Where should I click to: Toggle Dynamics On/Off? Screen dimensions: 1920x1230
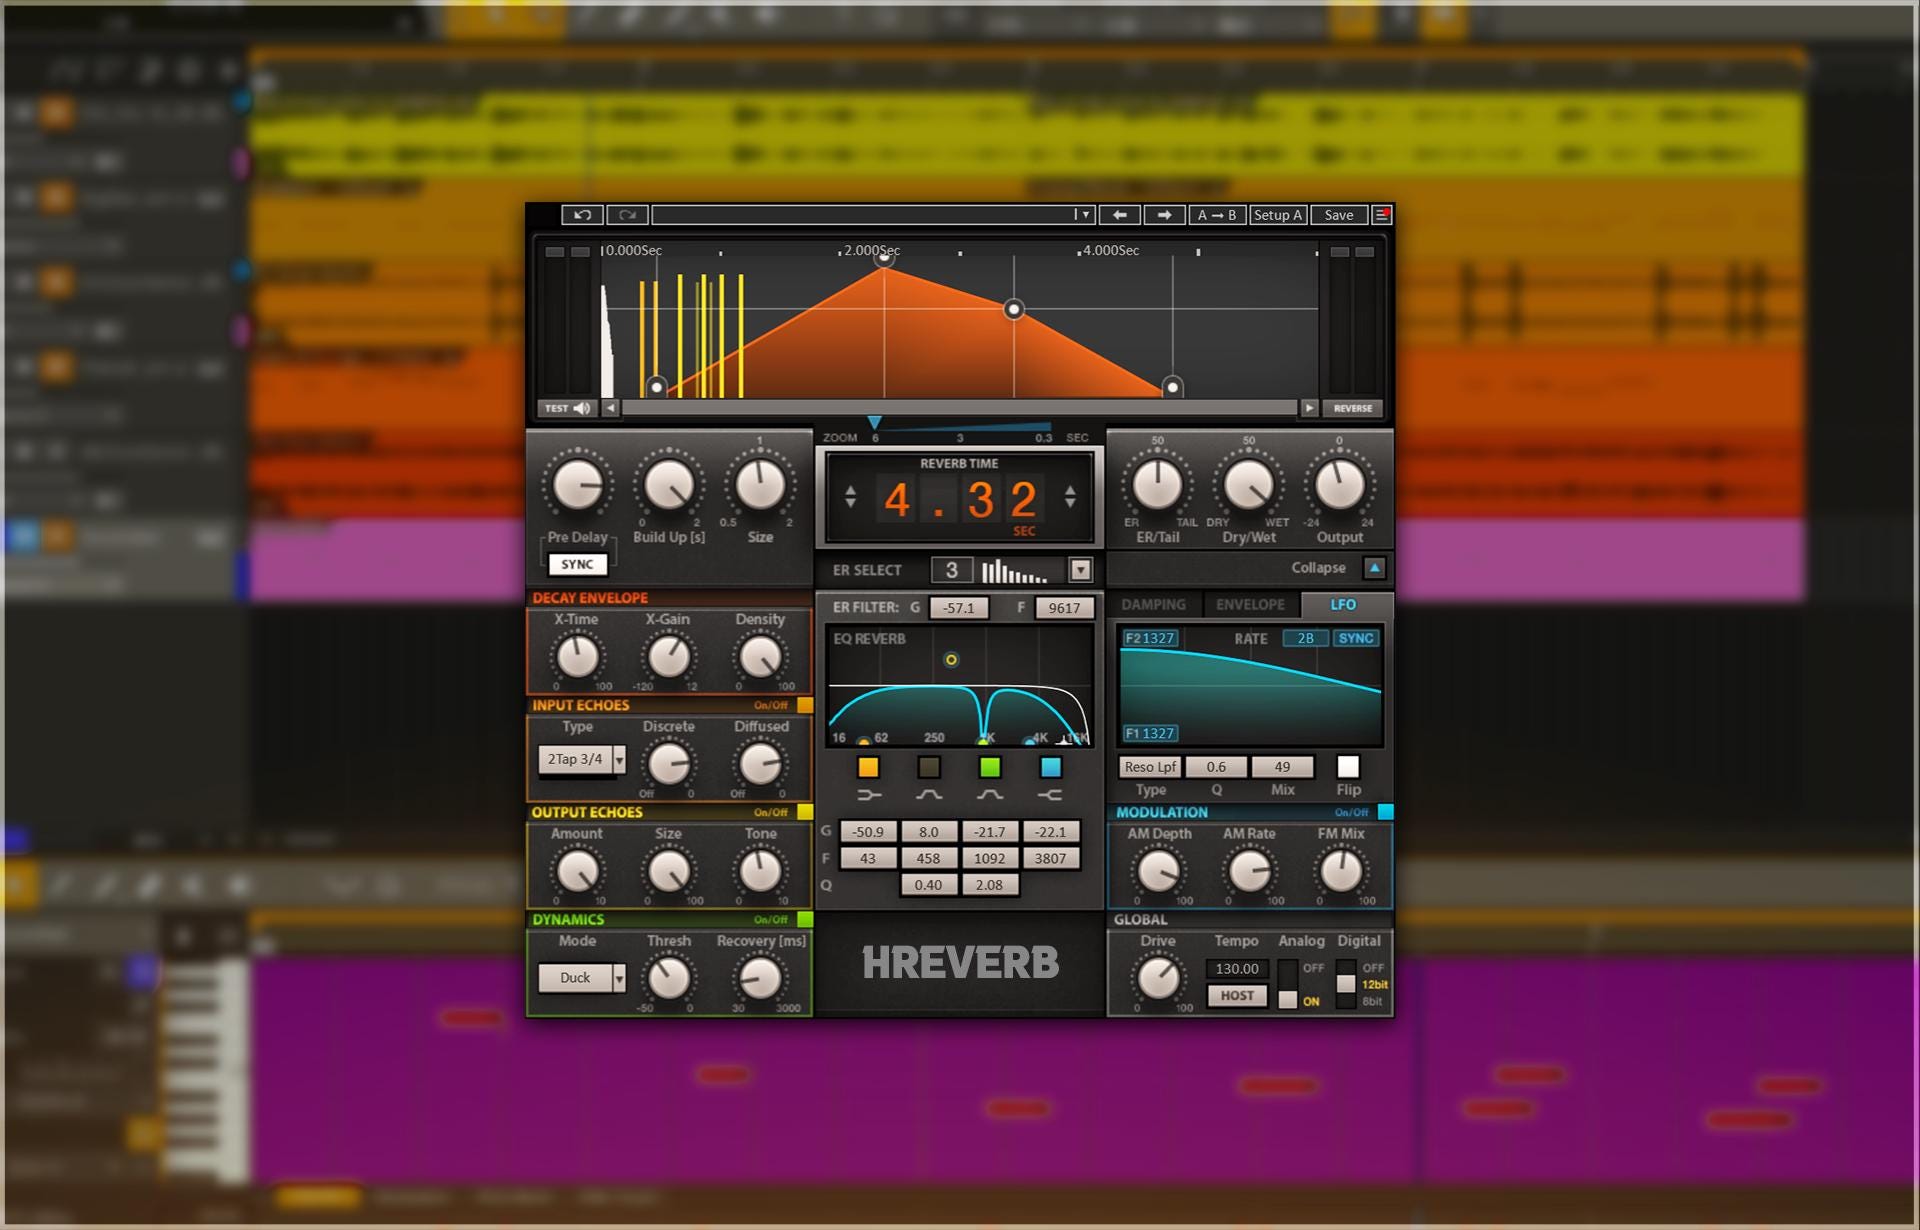(x=805, y=919)
